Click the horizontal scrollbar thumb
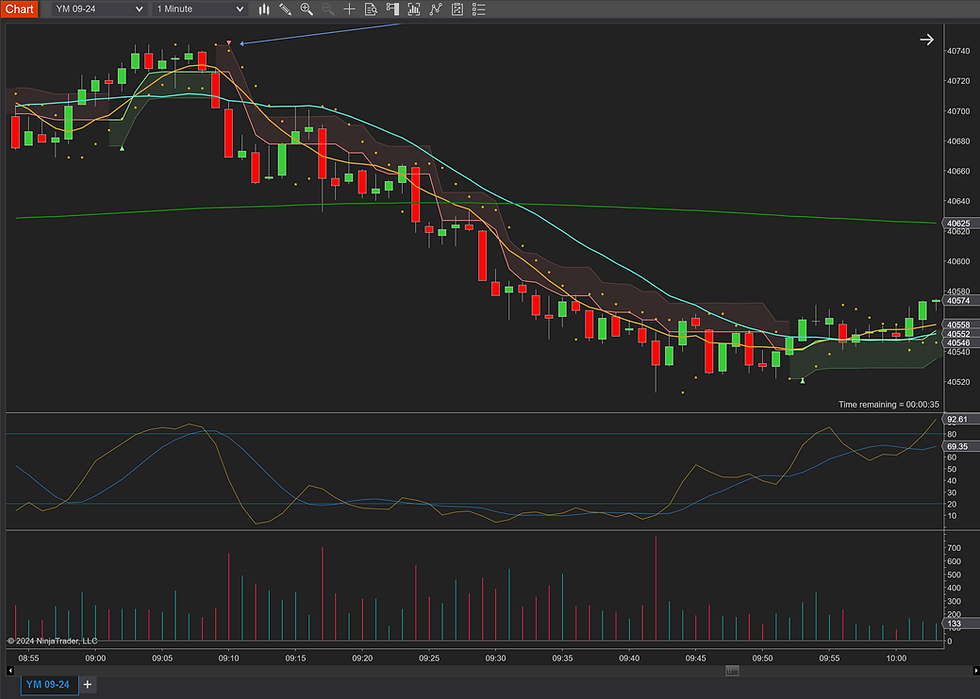The image size is (980, 699). click(x=732, y=671)
